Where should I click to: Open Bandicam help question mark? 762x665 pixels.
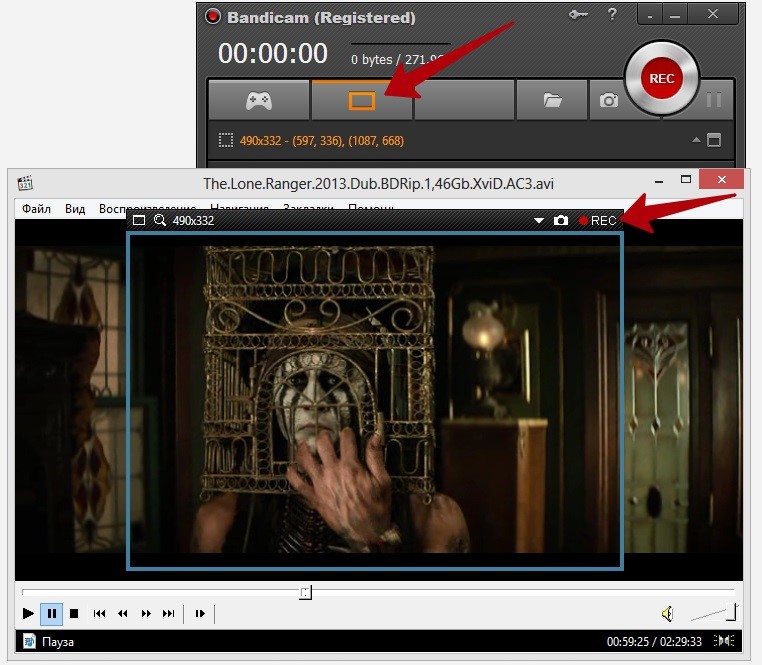(x=612, y=14)
